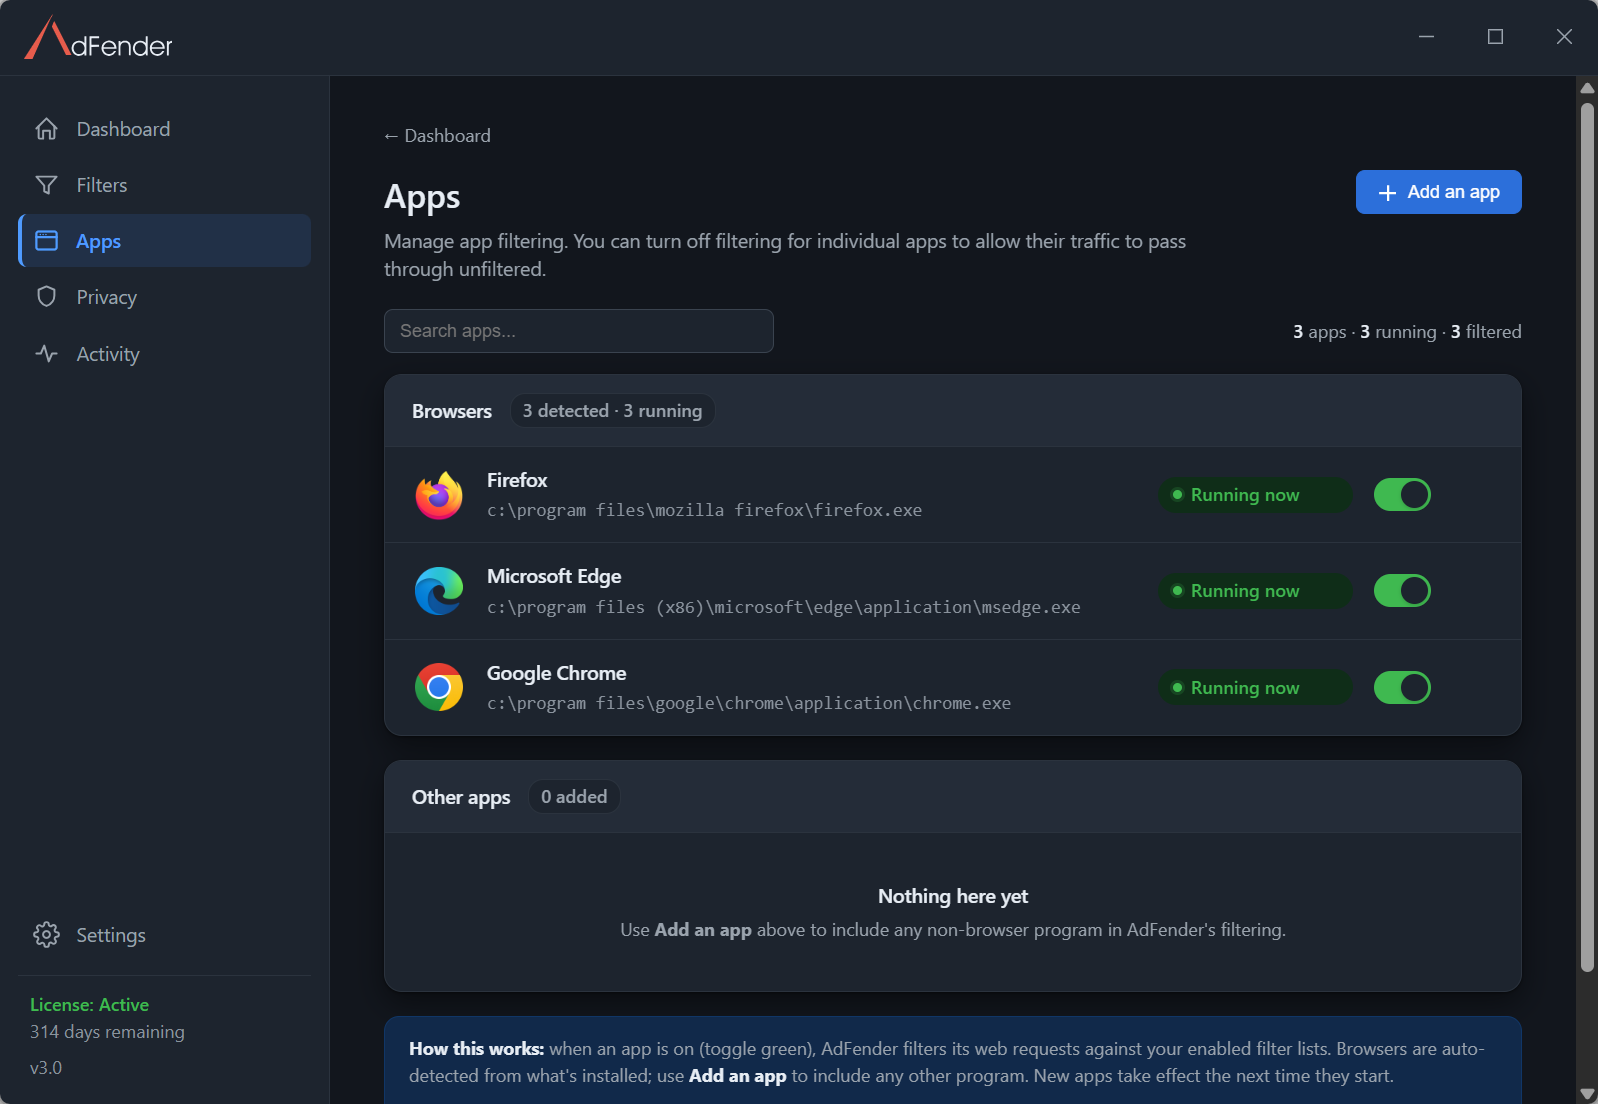This screenshot has width=1598, height=1104.
Task: Click Firefox's Running now status badge
Action: coord(1255,495)
